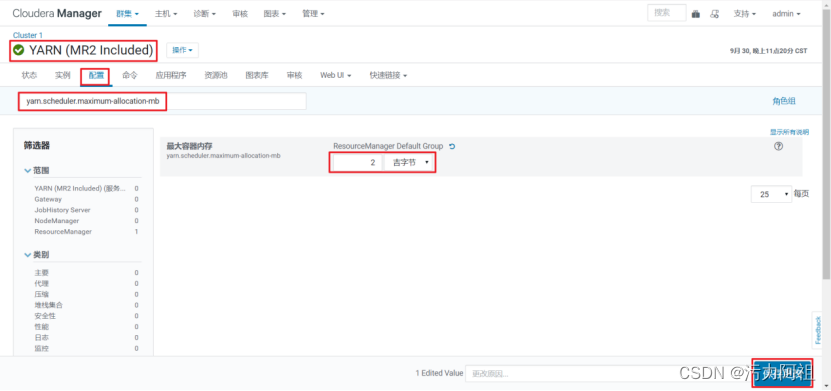The image size is (831, 391).
Task: Filter by Gateway scope
Action: 48,199
